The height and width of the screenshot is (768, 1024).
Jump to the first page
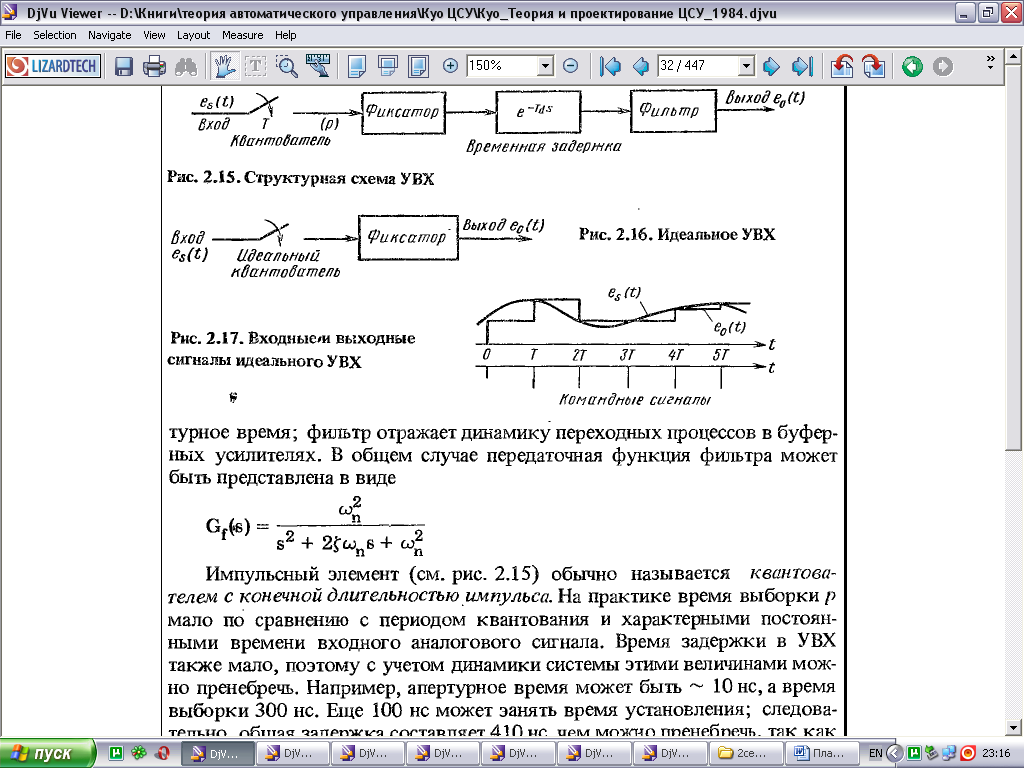click(x=611, y=66)
